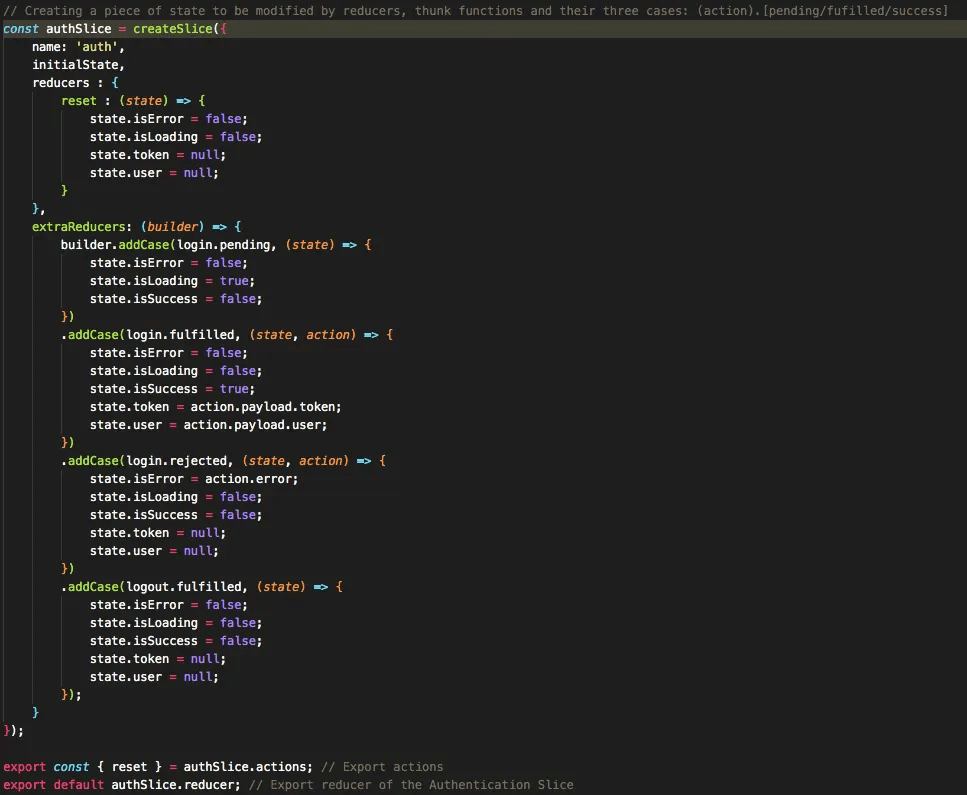Click the authSlice variable in const declaration
Image resolution: width=967 pixels, height=795 pixels.
(x=78, y=29)
